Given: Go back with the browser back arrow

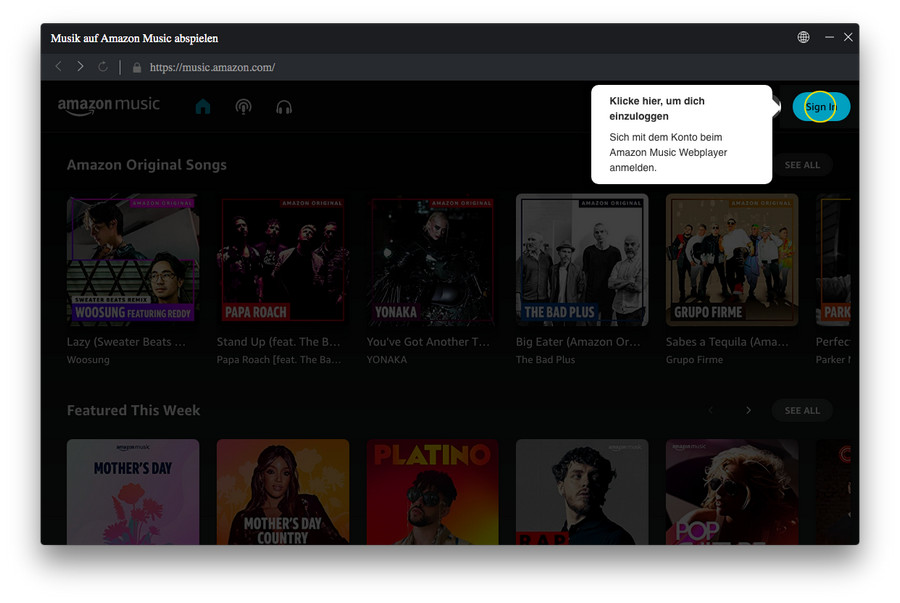Looking at the screenshot, I should point(59,67).
